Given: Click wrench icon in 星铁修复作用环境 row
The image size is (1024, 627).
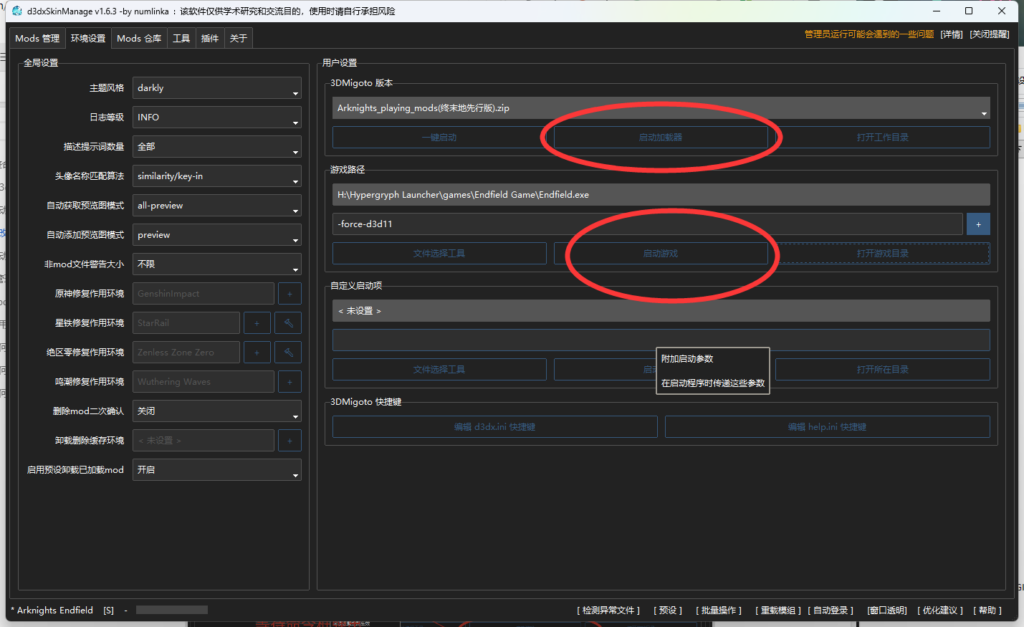Looking at the screenshot, I should [x=289, y=323].
